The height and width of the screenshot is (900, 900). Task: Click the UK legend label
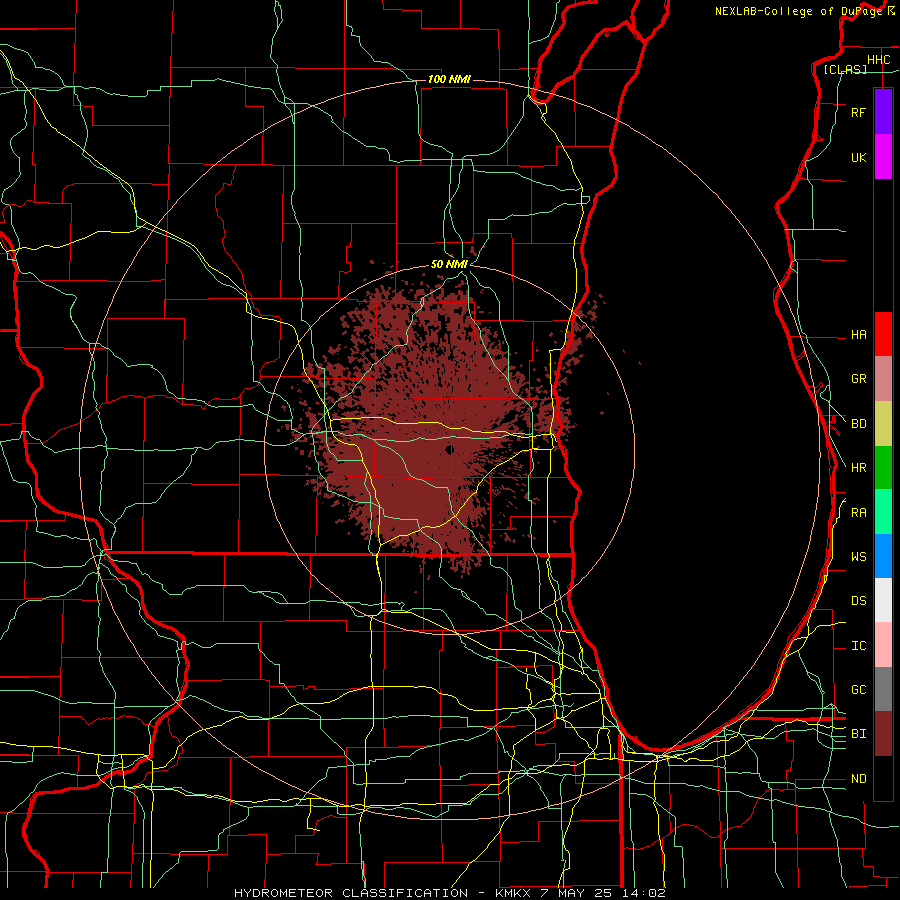(858, 158)
